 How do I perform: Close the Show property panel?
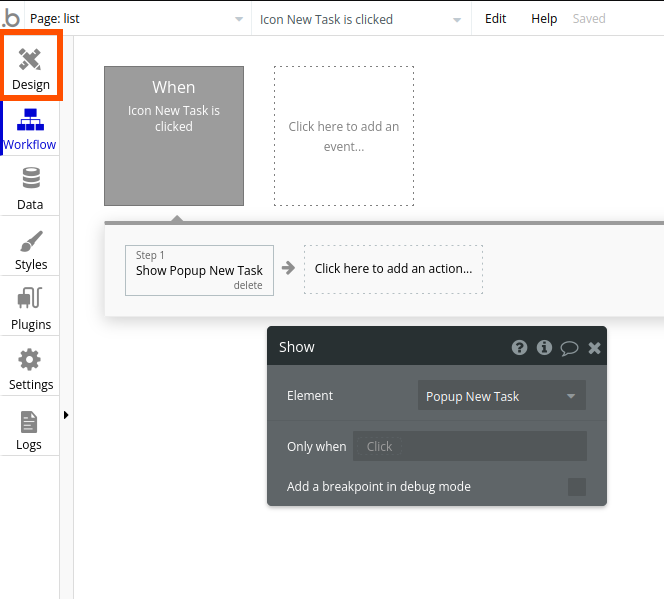[594, 348]
